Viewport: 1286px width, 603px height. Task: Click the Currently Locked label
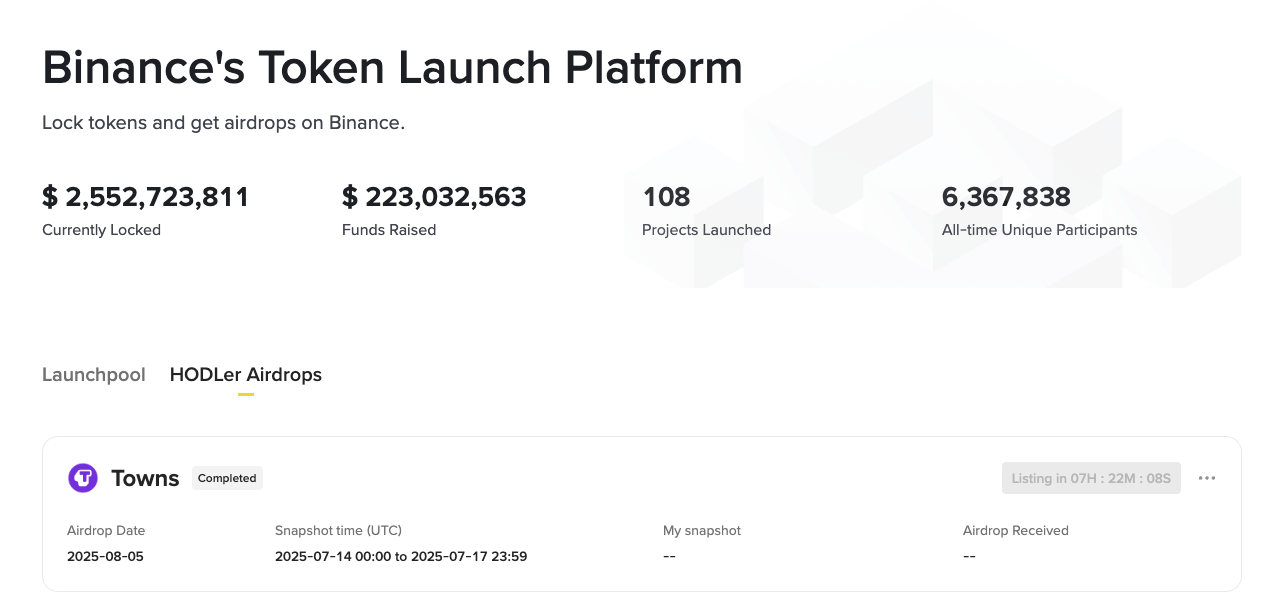coord(101,230)
